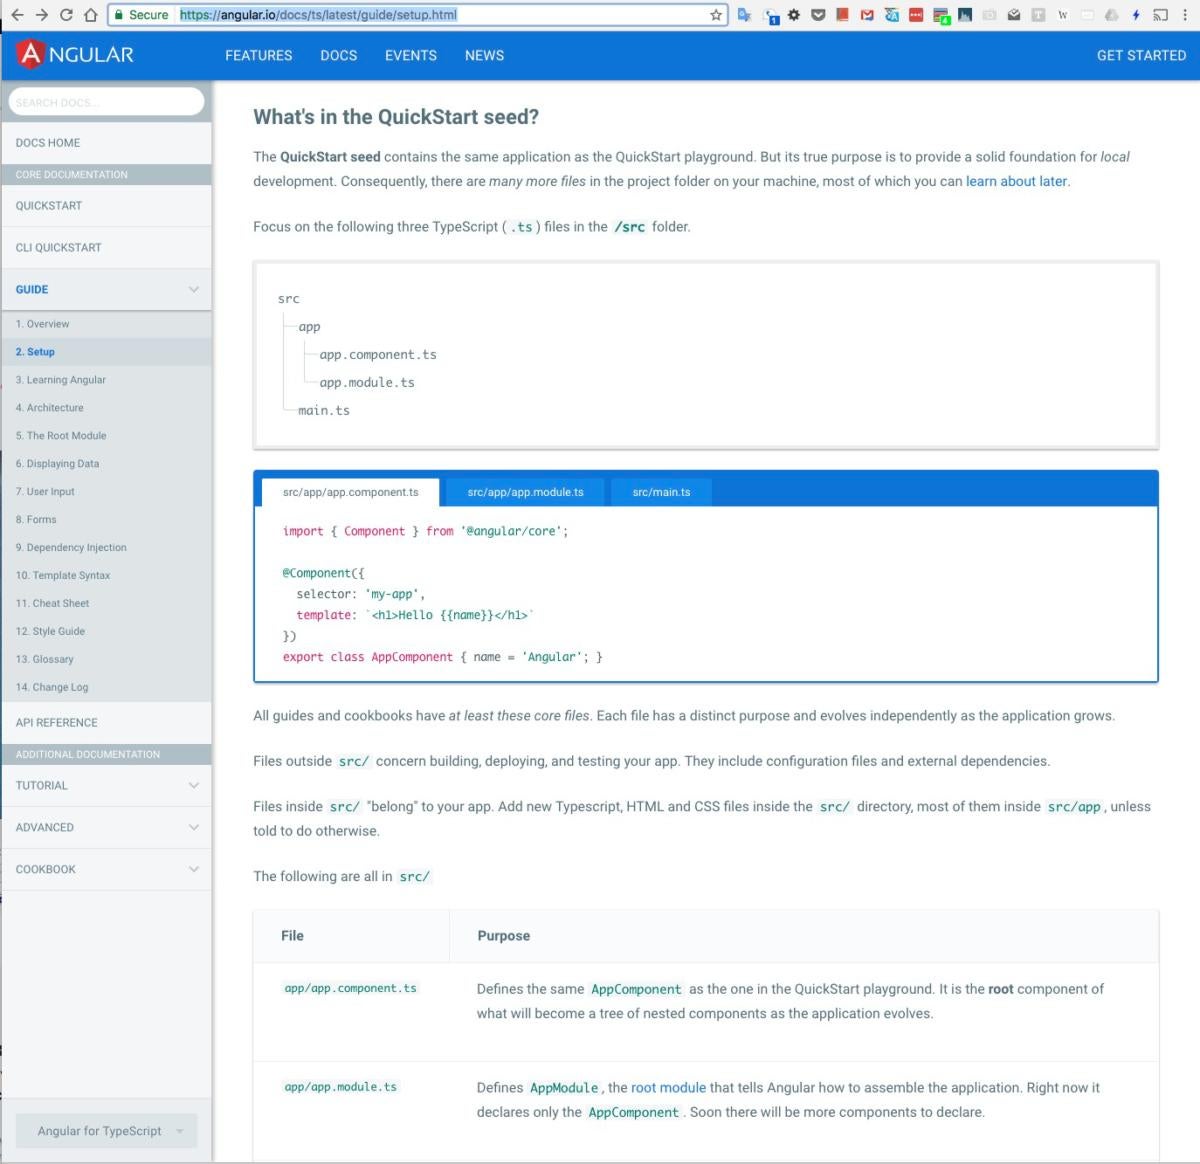The image size is (1200, 1164).
Task: Select the src/app/app.component.ts code tab
Action: (x=350, y=492)
